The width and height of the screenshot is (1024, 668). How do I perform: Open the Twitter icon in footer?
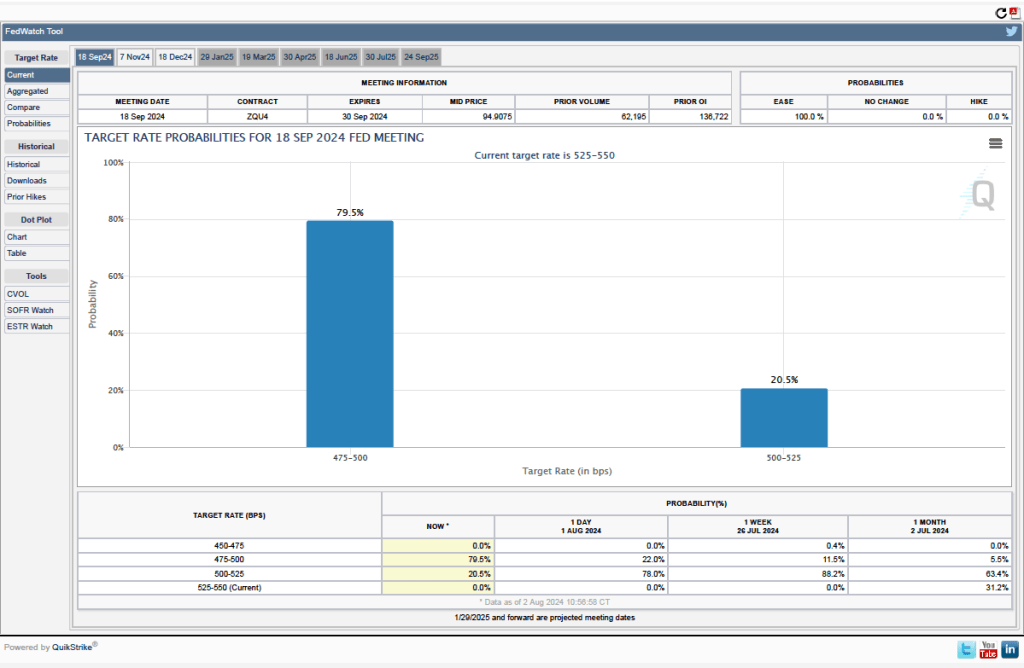(x=965, y=650)
